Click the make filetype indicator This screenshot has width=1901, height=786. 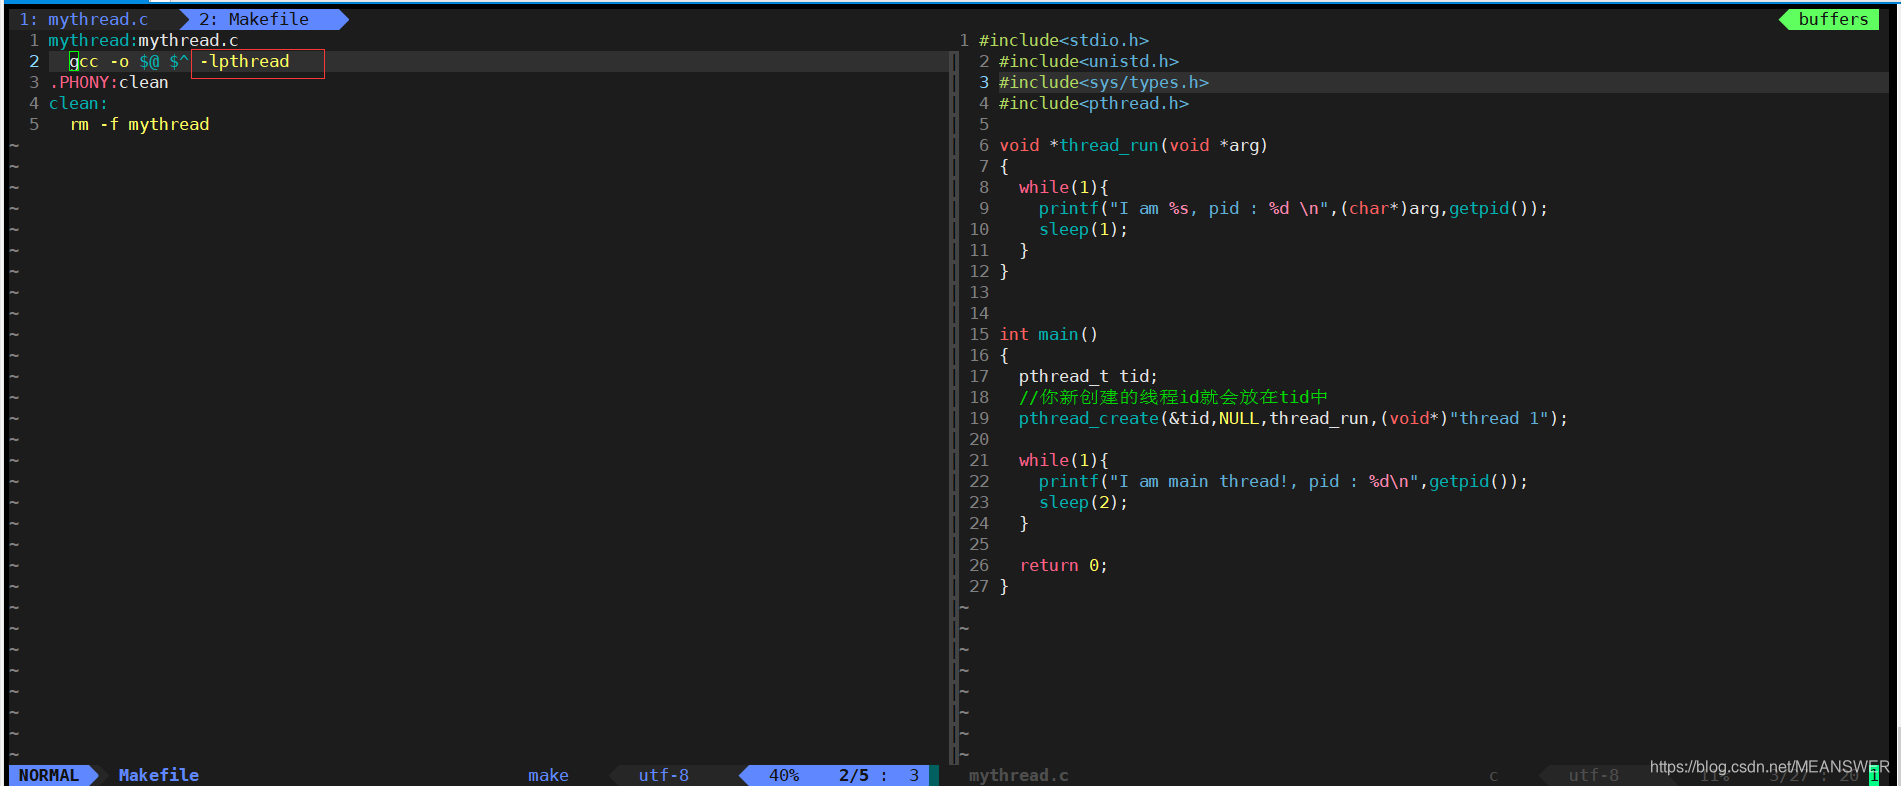click(x=548, y=775)
